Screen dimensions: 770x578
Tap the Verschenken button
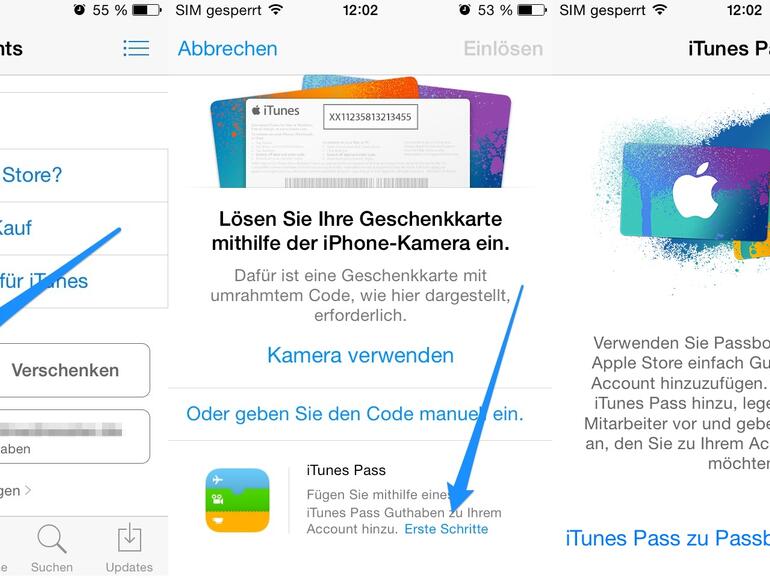(x=65, y=370)
